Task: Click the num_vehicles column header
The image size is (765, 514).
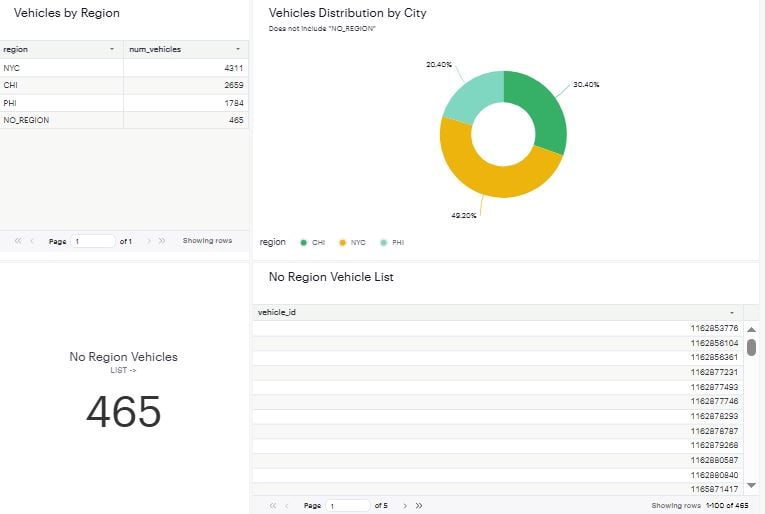Action: coord(186,49)
